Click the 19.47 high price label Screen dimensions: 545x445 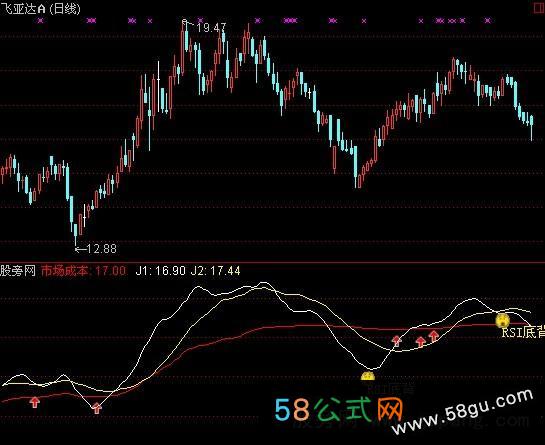[211, 28]
